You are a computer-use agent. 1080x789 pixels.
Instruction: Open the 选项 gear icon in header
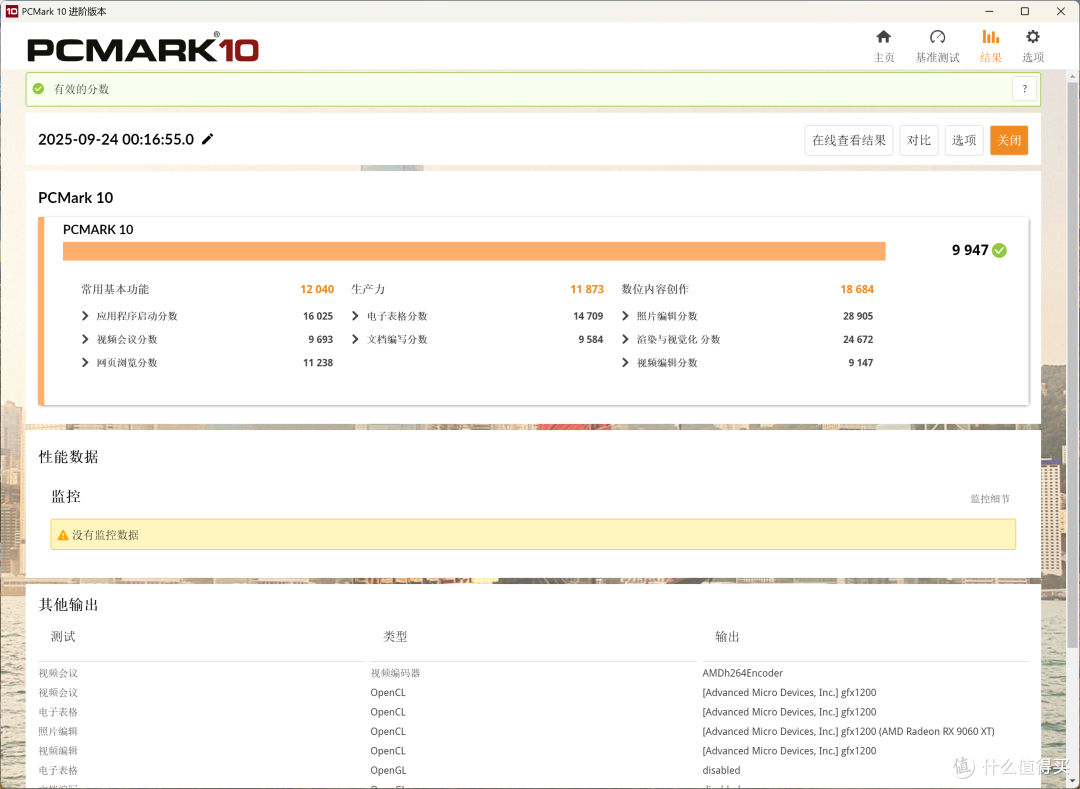pyautogui.click(x=1032, y=37)
